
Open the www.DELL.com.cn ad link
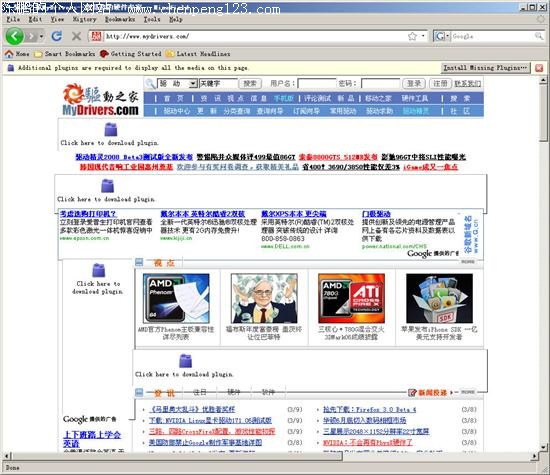coord(285,246)
